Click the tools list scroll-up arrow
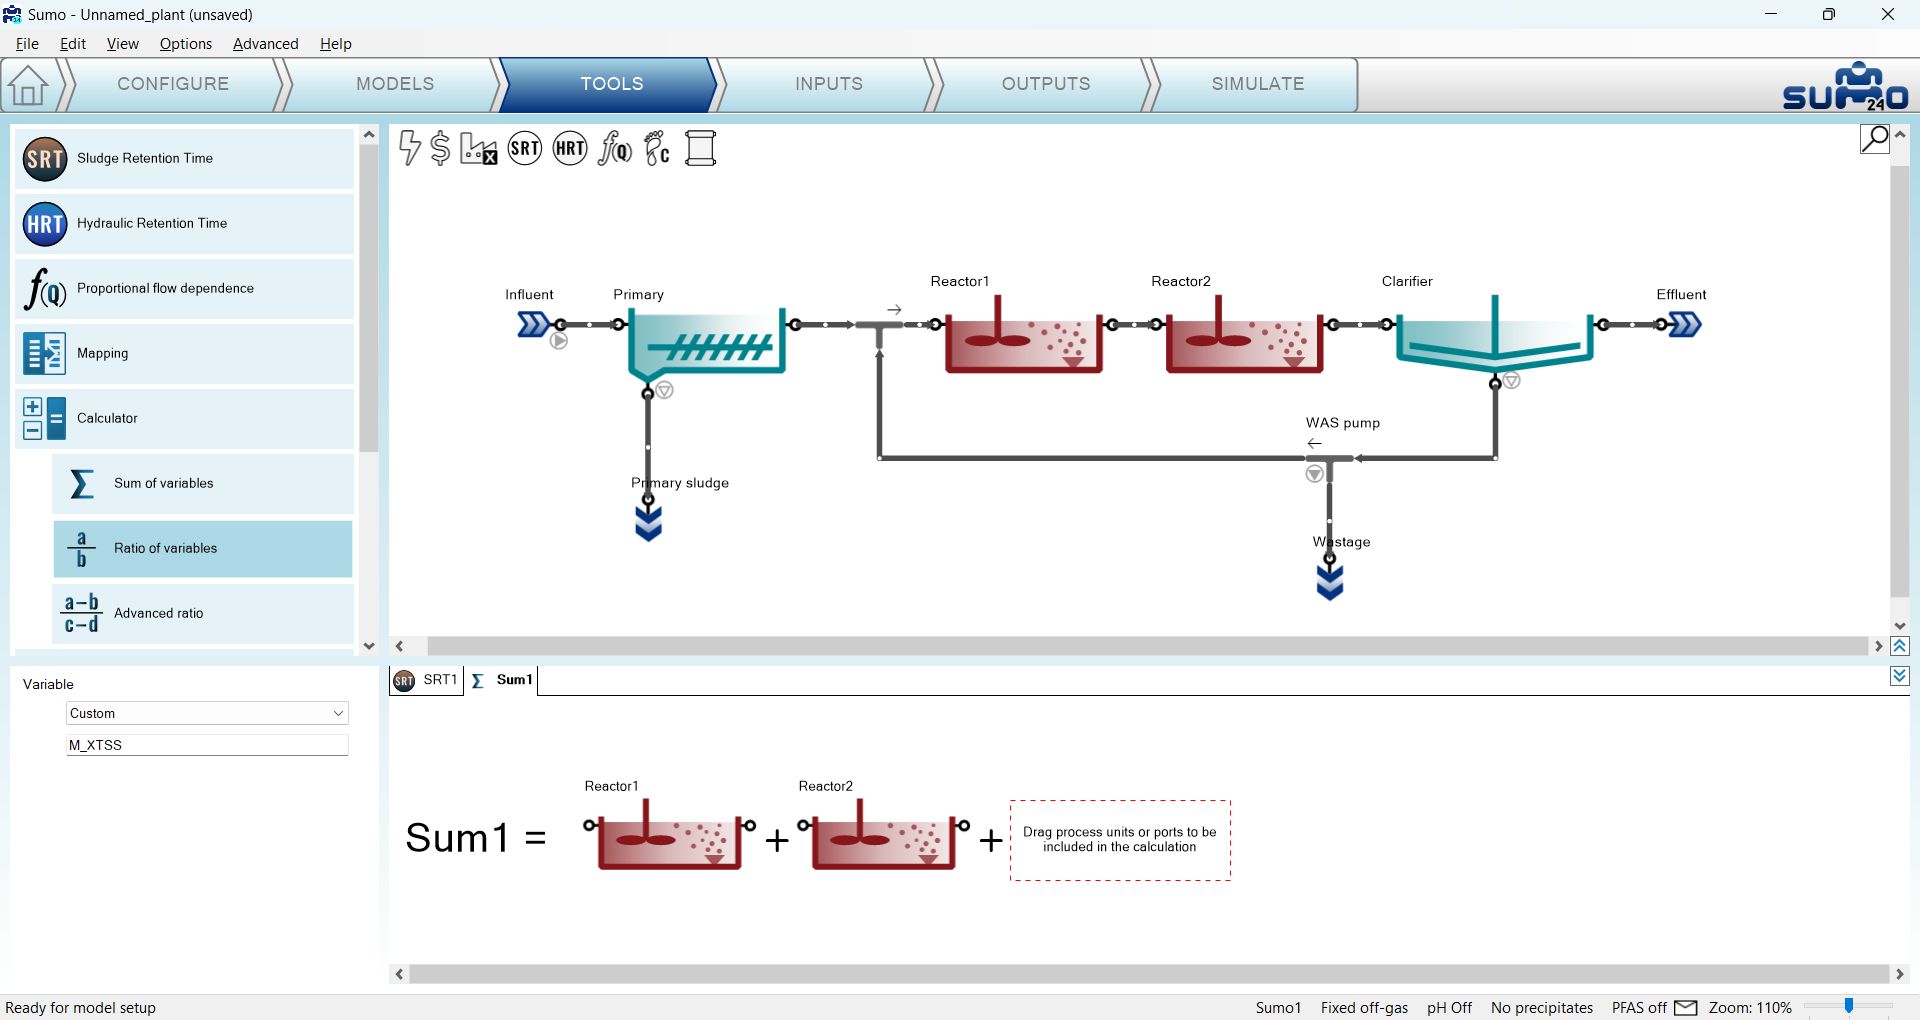The width and height of the screenshot is (1920, 1020). tap(369, 134)
